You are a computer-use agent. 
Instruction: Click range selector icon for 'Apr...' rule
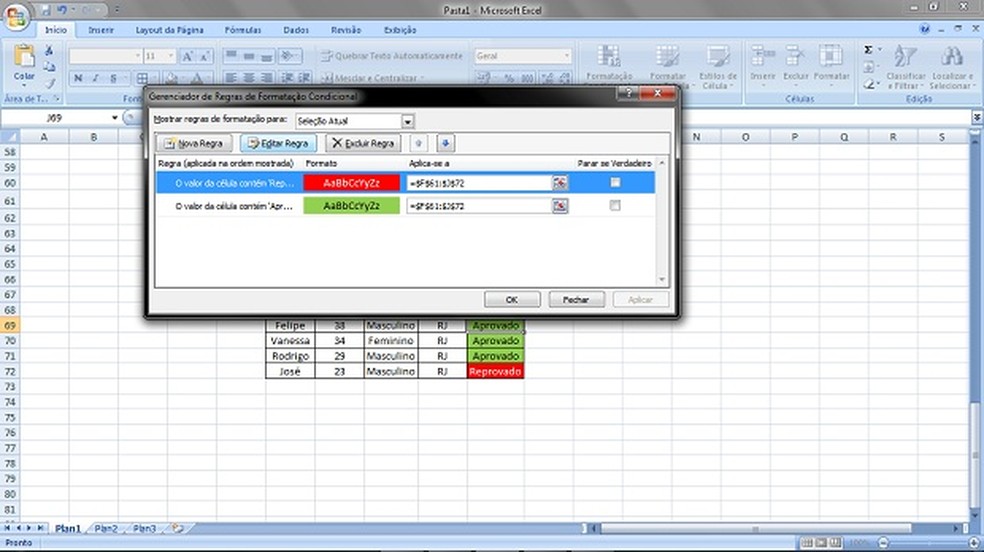click(560, 206)
